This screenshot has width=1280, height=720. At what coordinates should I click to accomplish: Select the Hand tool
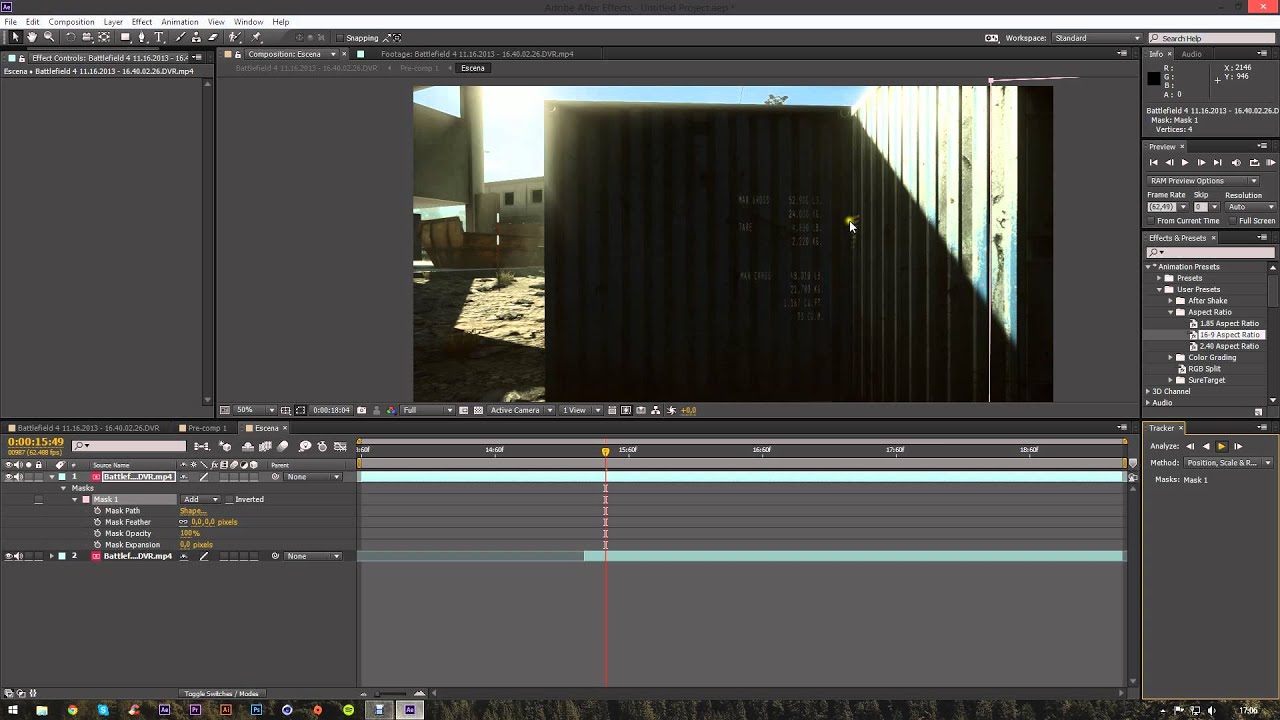(32, 37)
